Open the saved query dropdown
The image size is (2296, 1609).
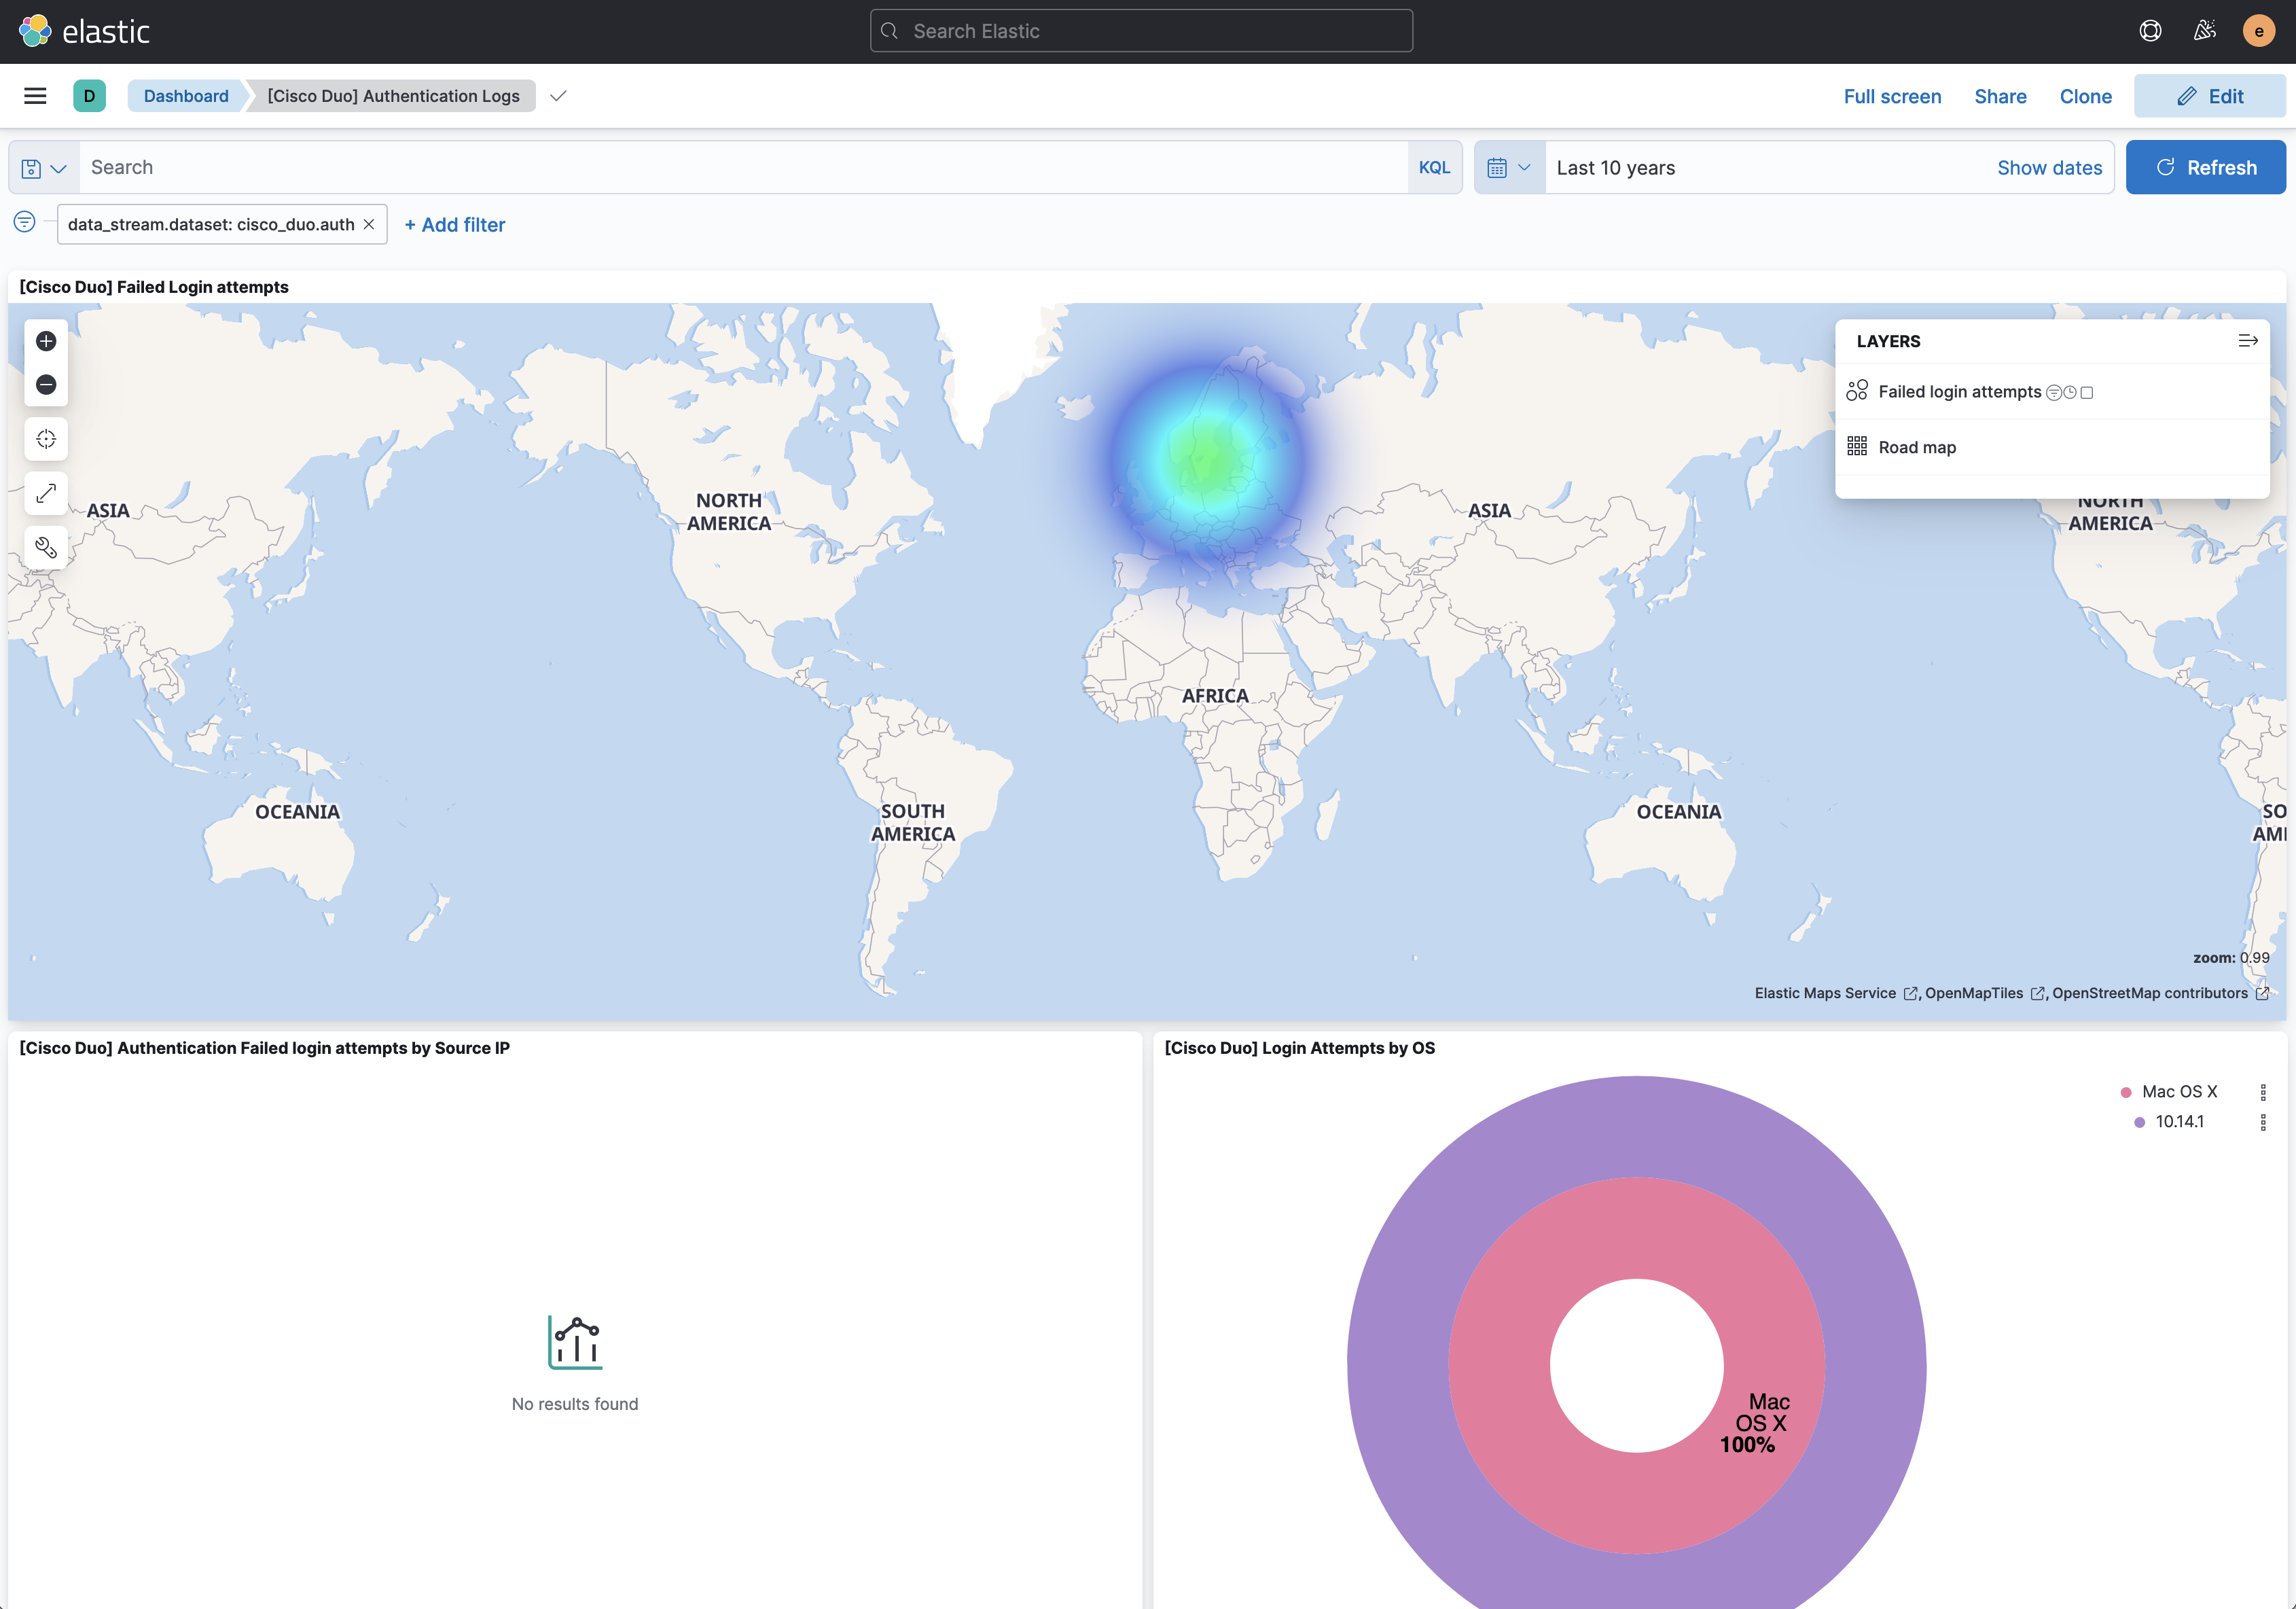44,168
